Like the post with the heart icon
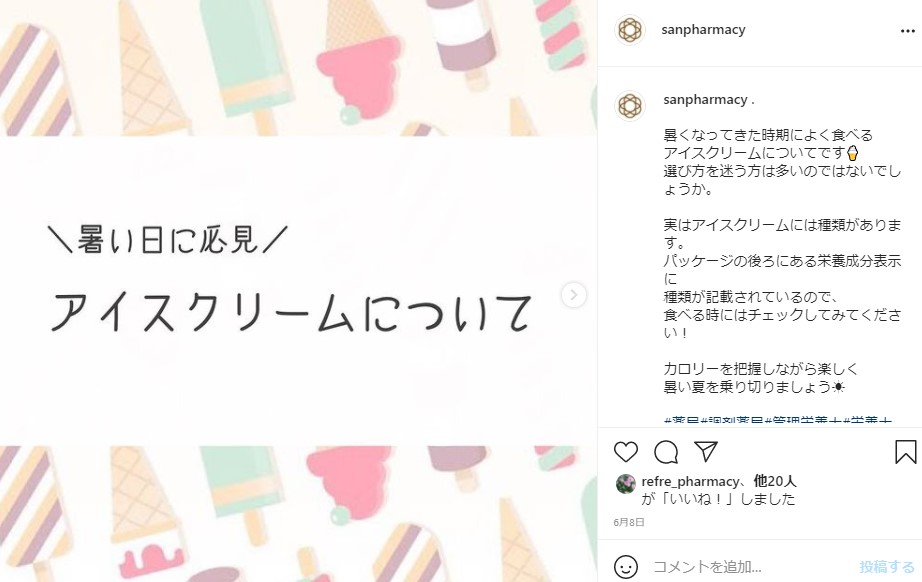This screenshot has height=582, width=922. [626, 452]
